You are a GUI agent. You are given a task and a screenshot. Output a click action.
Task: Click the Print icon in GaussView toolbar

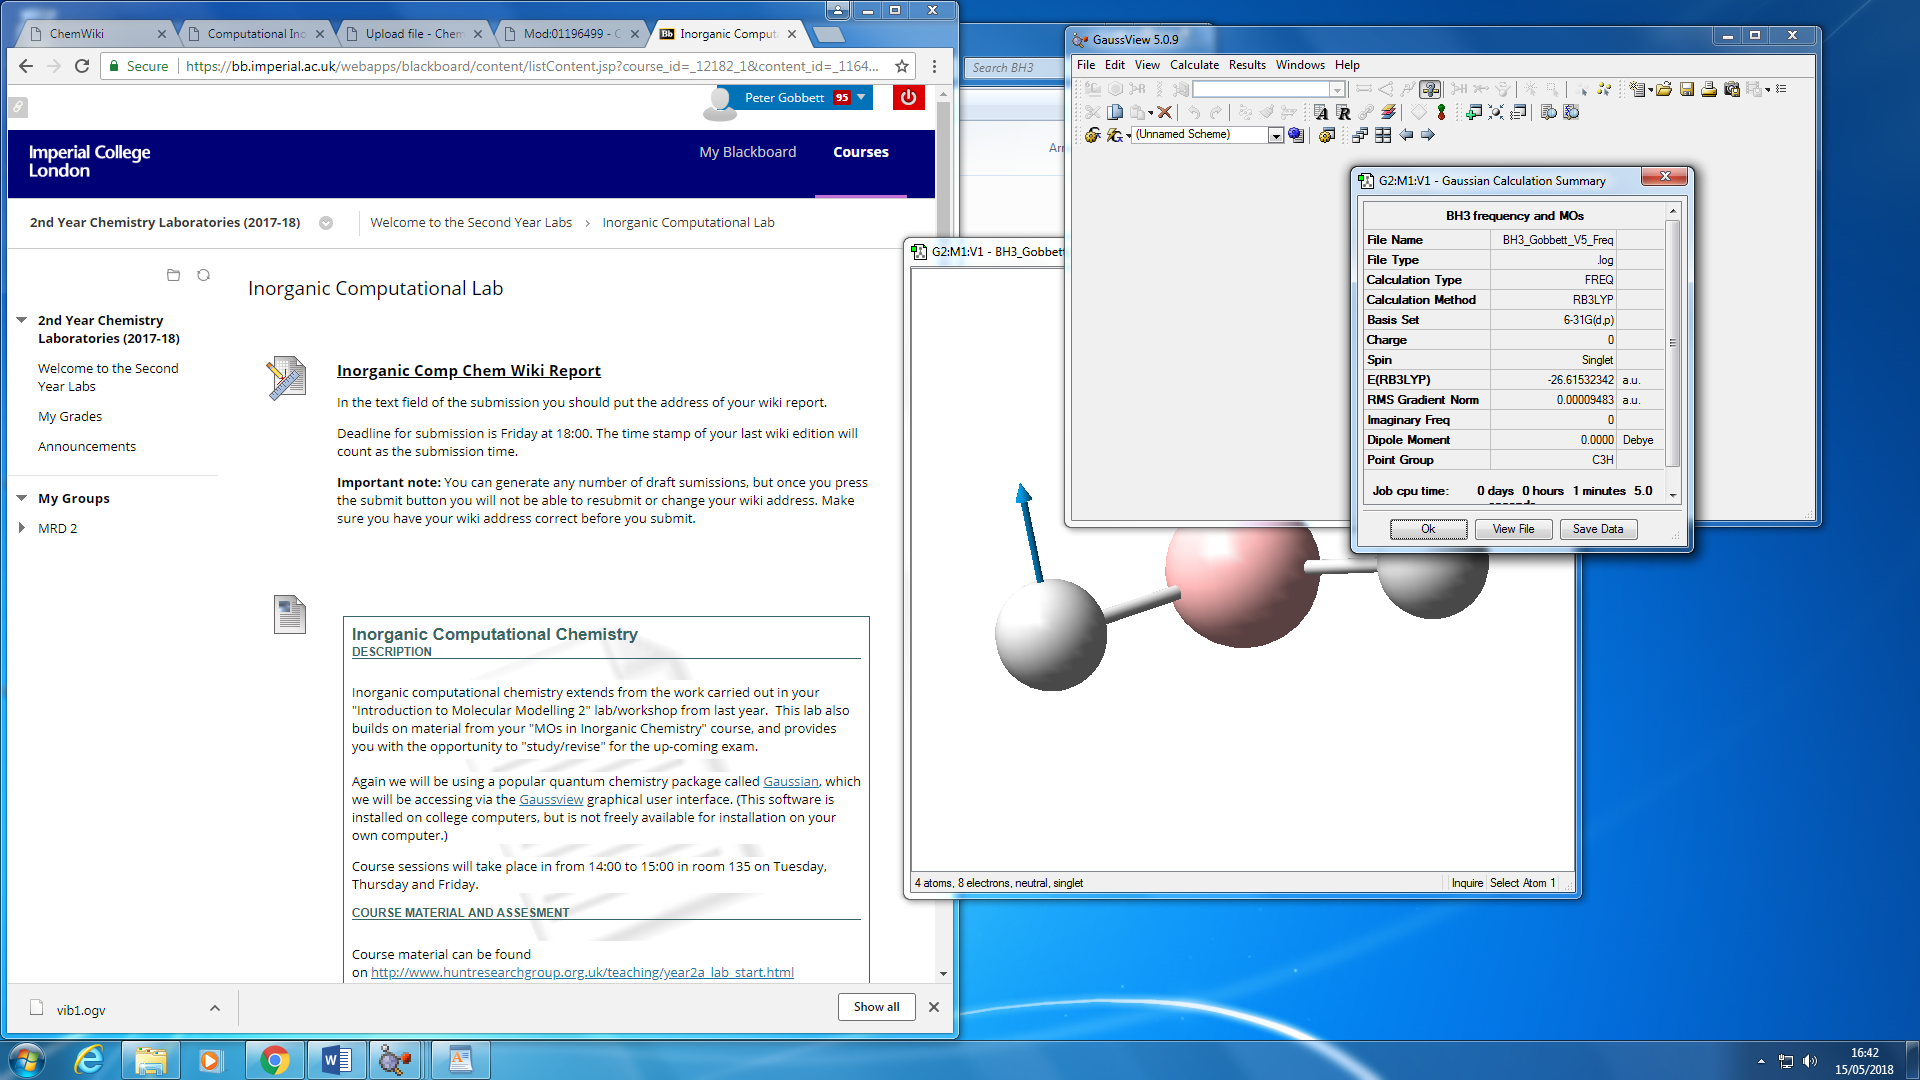click(x=1709, y=89)
